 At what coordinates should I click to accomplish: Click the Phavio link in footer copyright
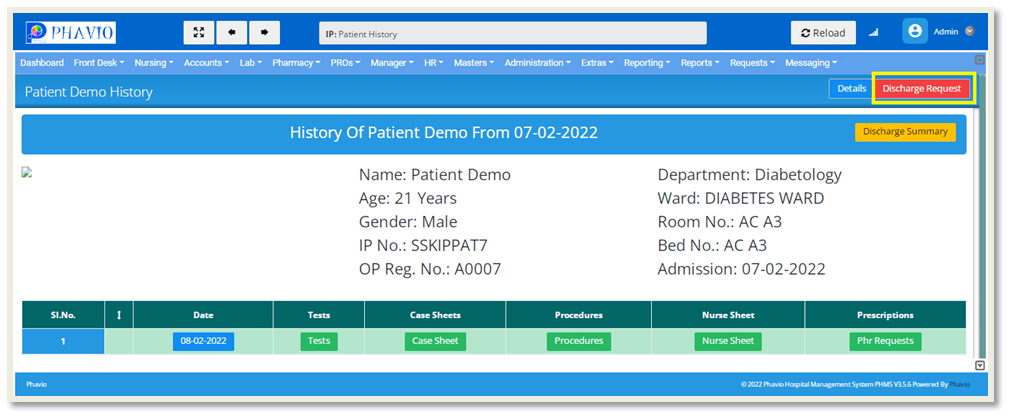click(959, 385)
